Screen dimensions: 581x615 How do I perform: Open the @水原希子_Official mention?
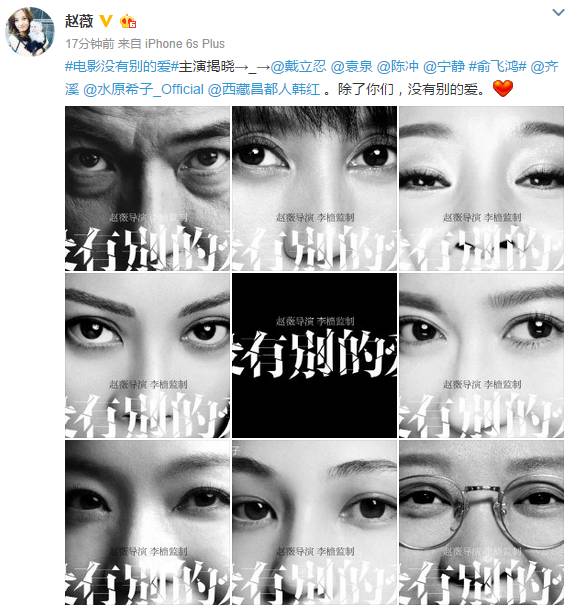click(x=144, y=89)
